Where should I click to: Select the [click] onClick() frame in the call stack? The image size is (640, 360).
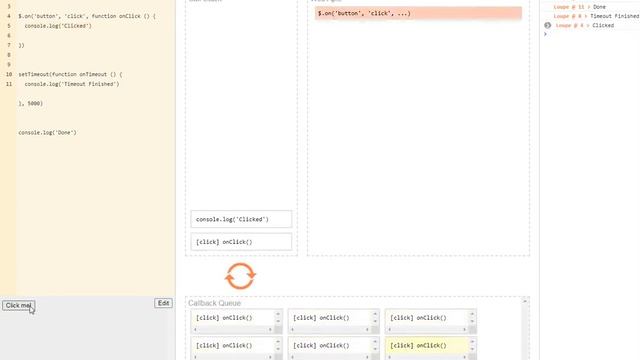pyautogui.click(x=241, y=242)
